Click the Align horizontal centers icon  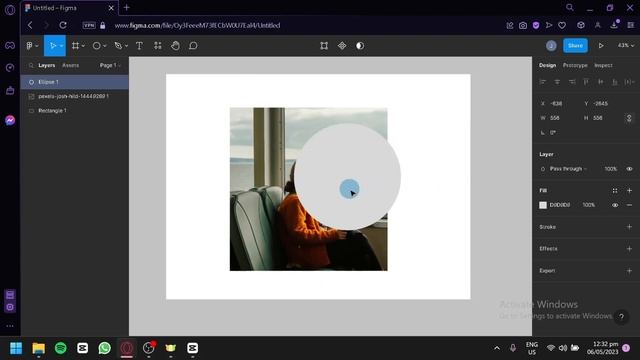pos(557,82)
